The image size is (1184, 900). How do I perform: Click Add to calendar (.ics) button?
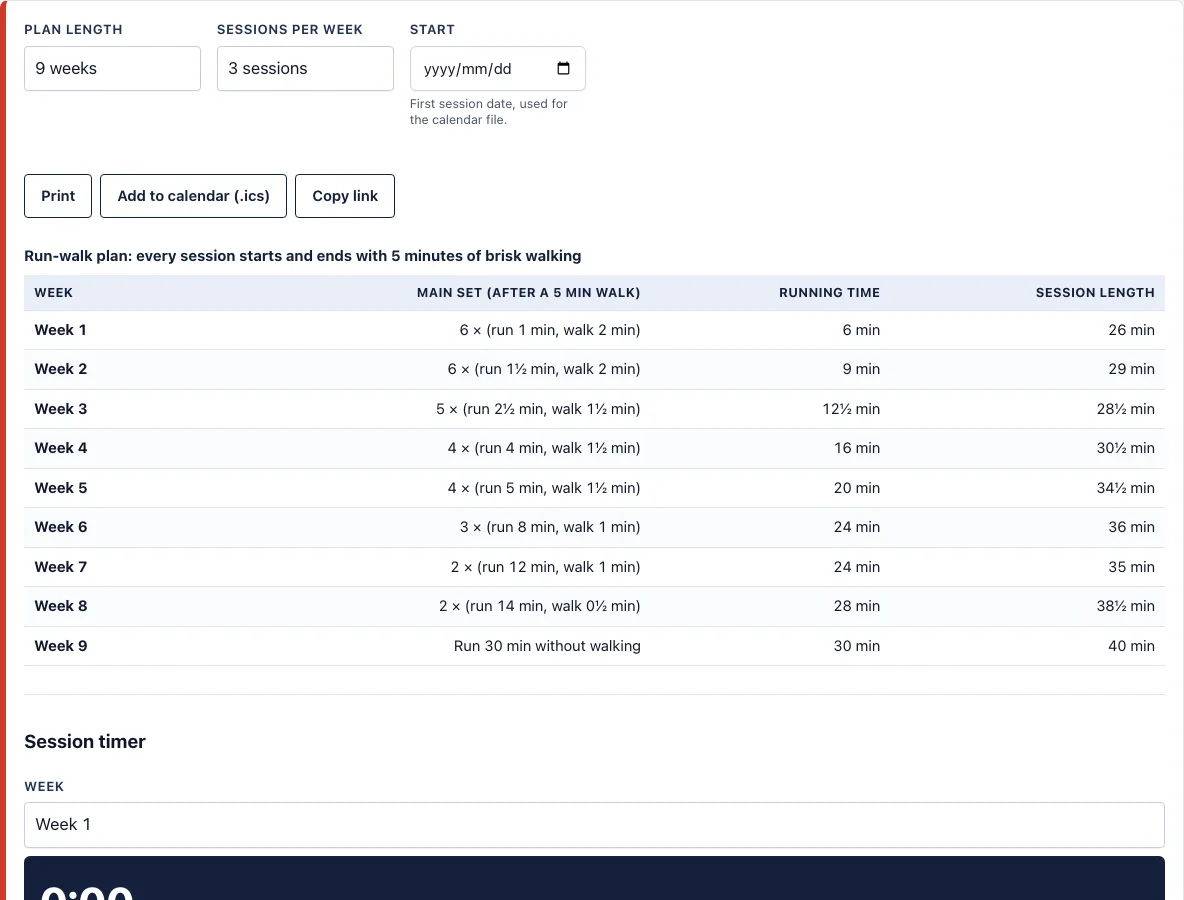coord(193,196)
